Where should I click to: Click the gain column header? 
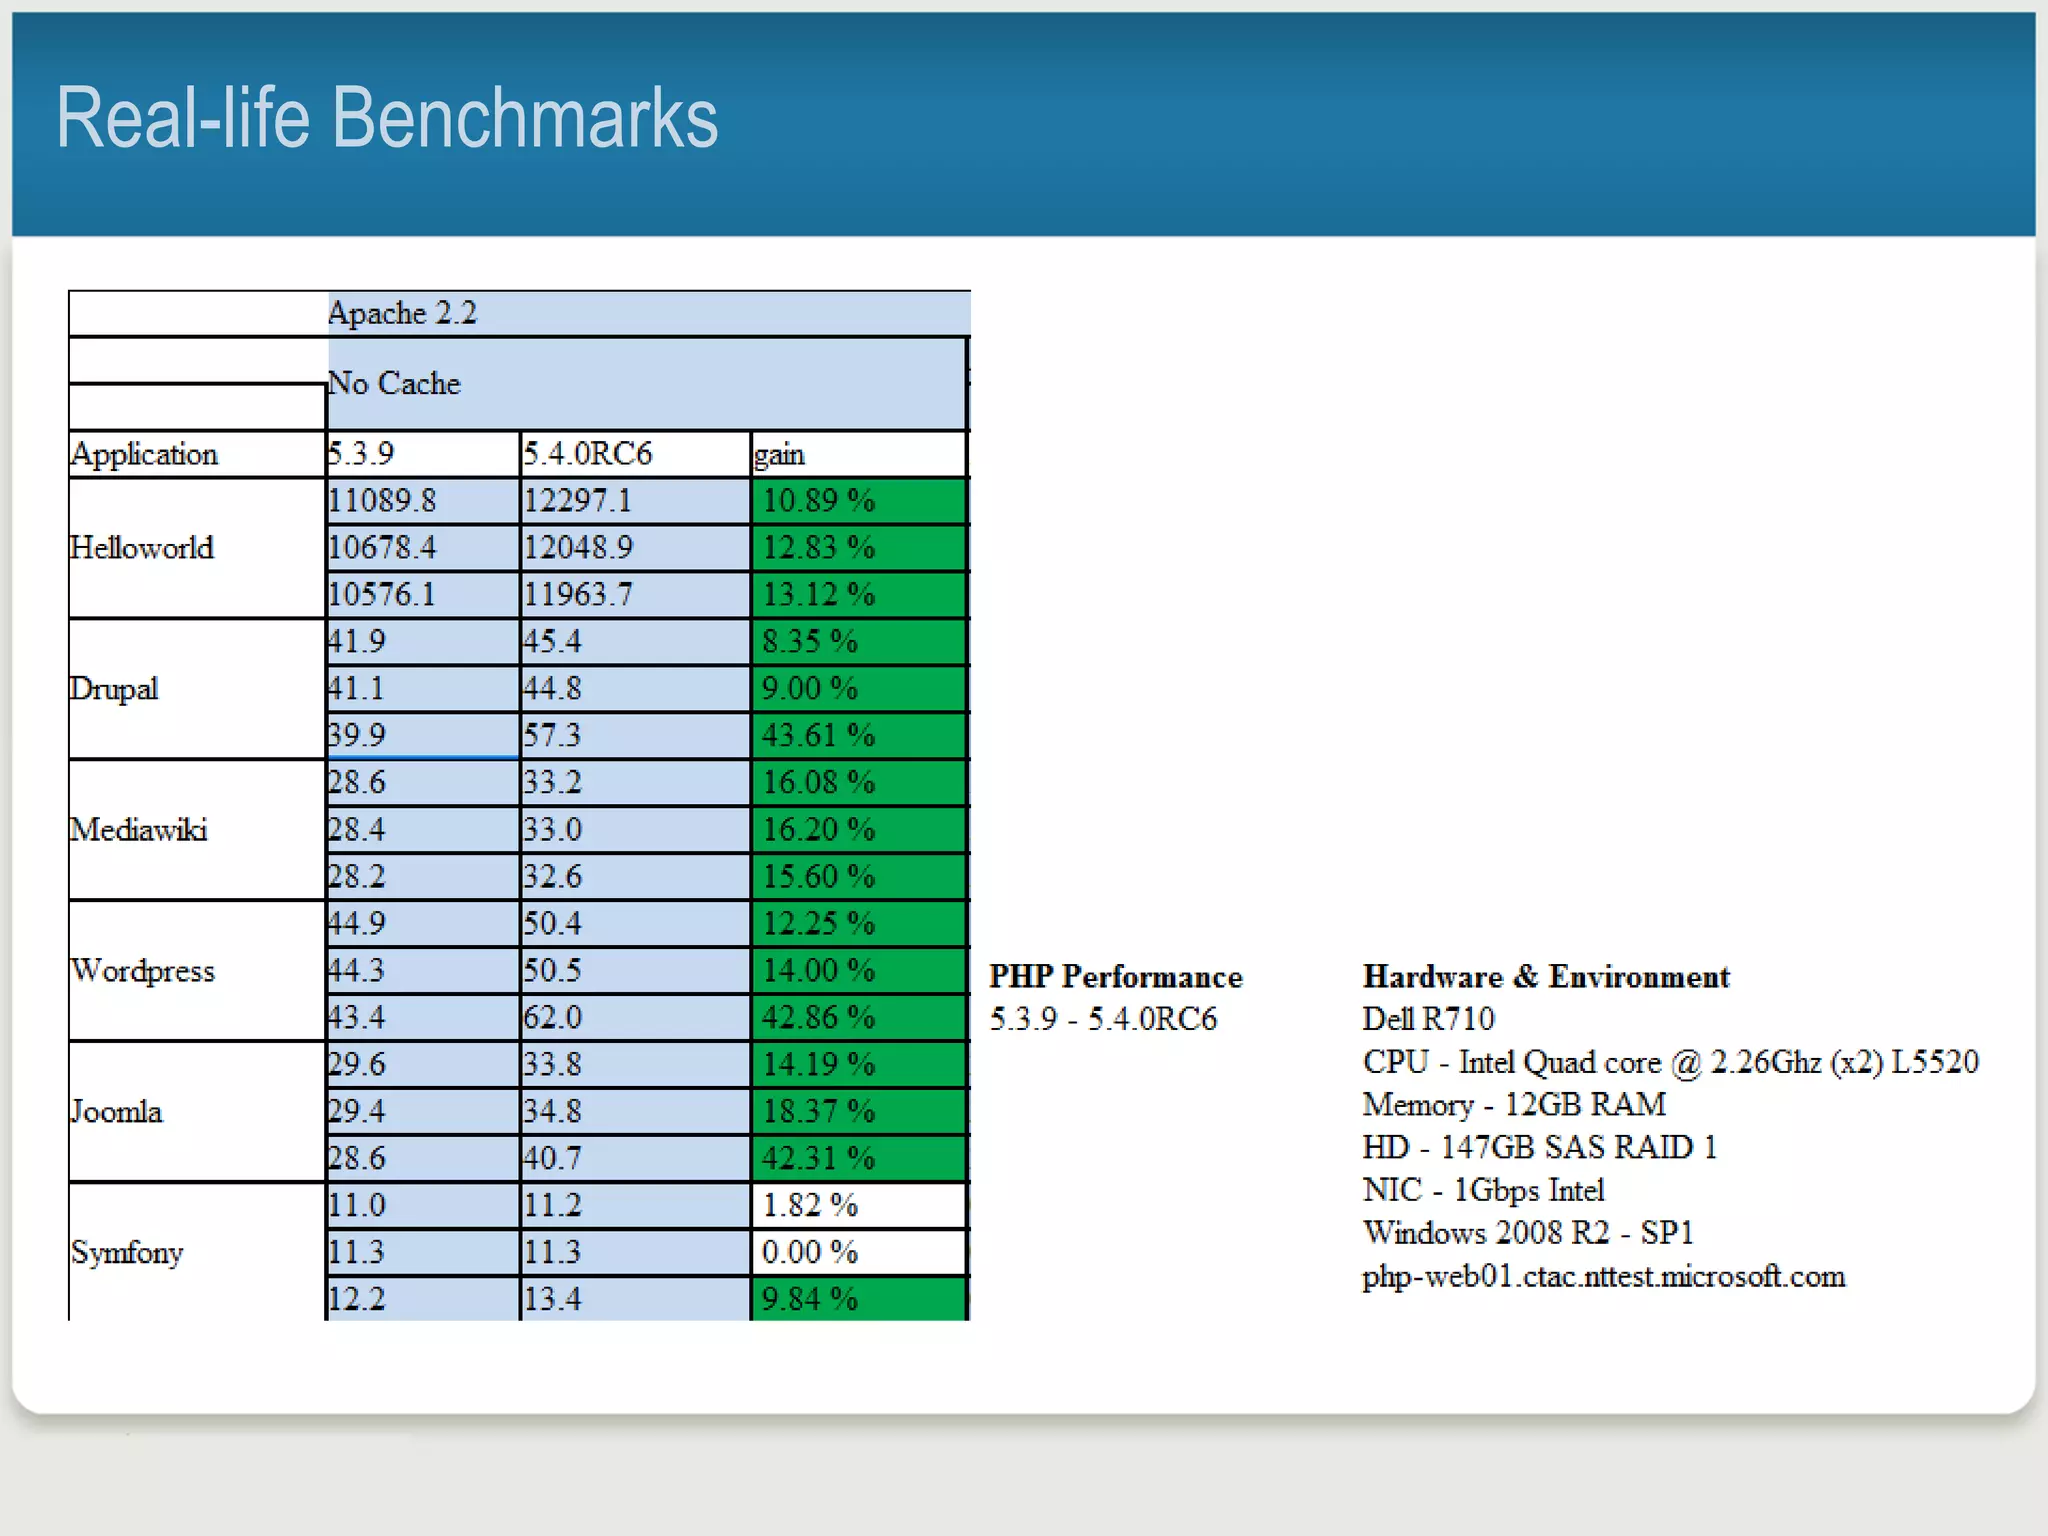tap(859, 454)
